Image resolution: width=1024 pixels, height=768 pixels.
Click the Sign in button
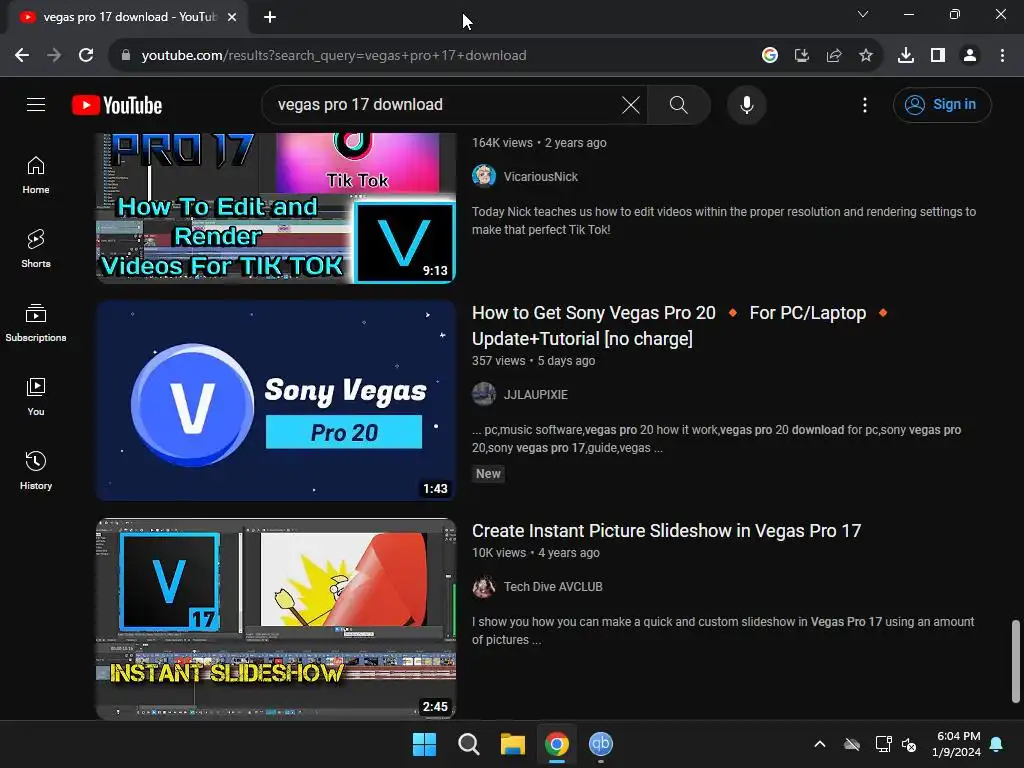(x=942, y=104)
